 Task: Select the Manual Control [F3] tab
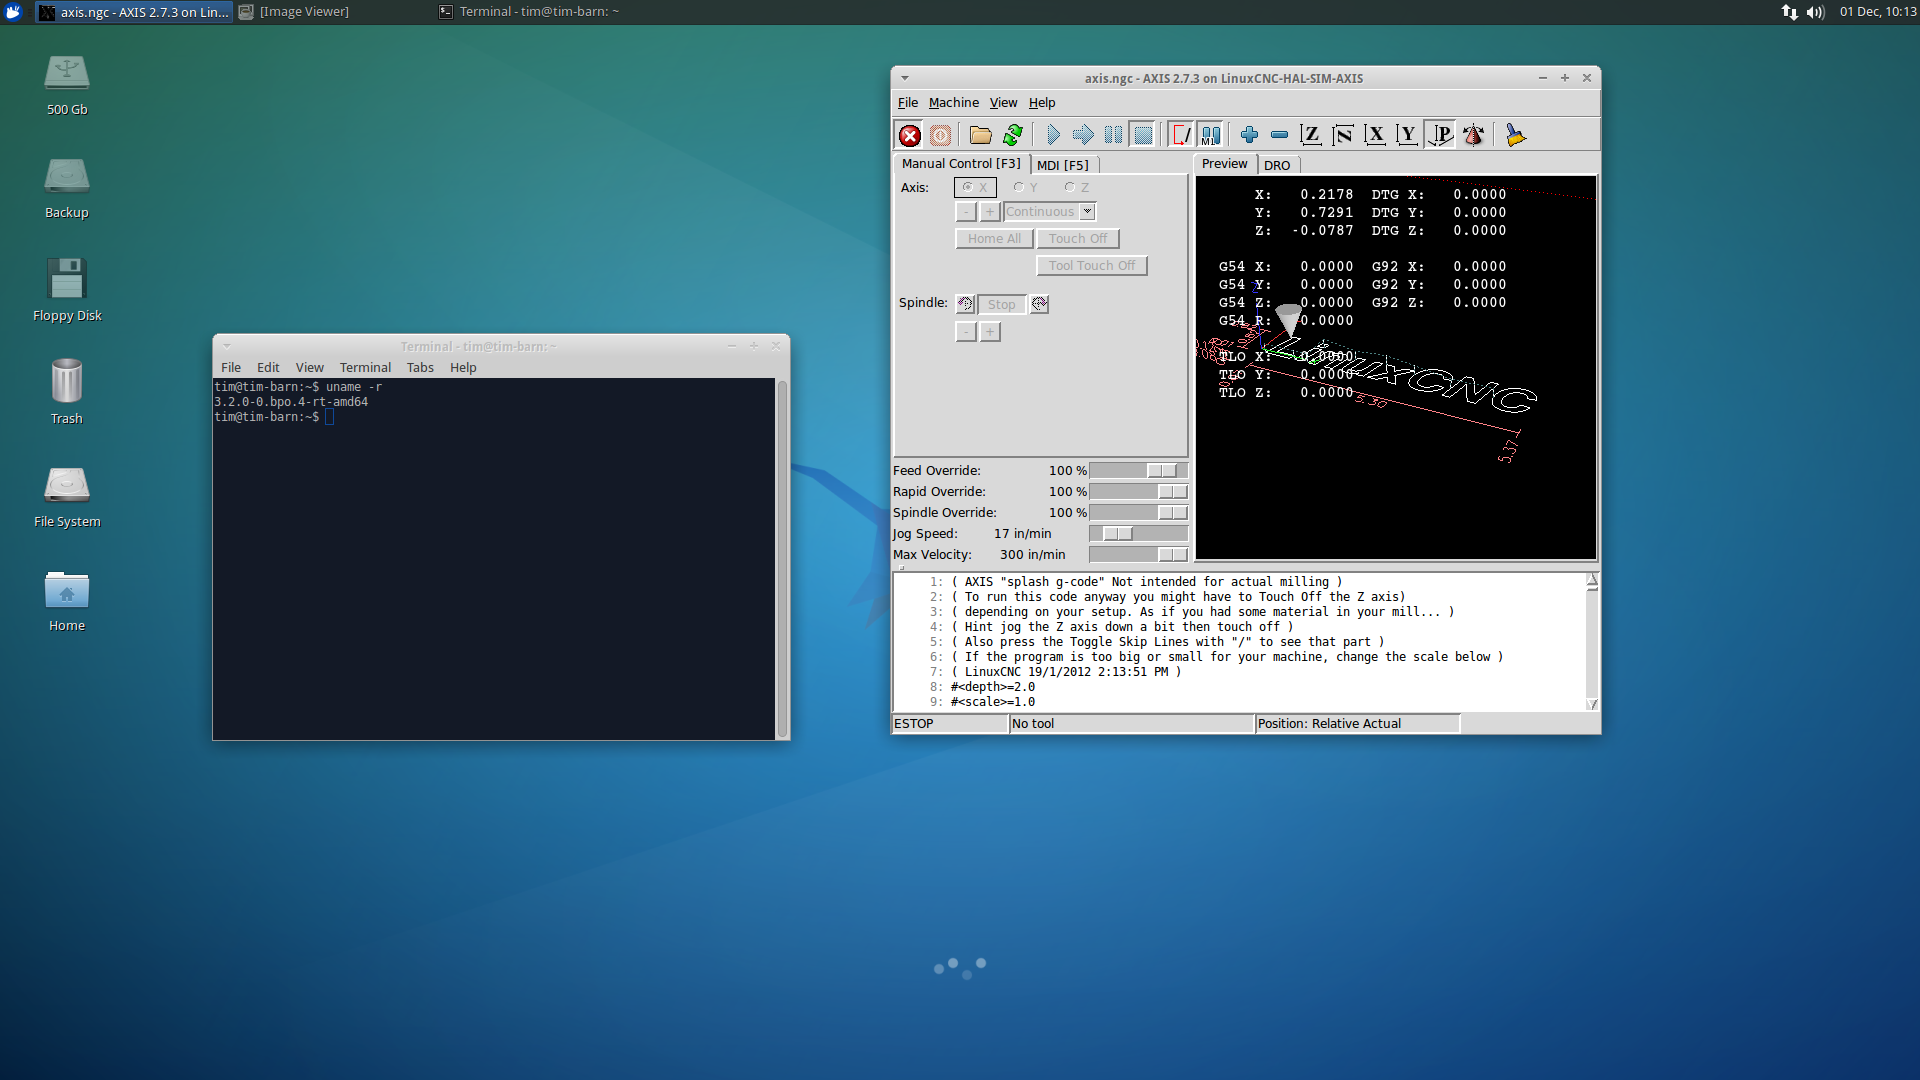(x=961, y=164)
